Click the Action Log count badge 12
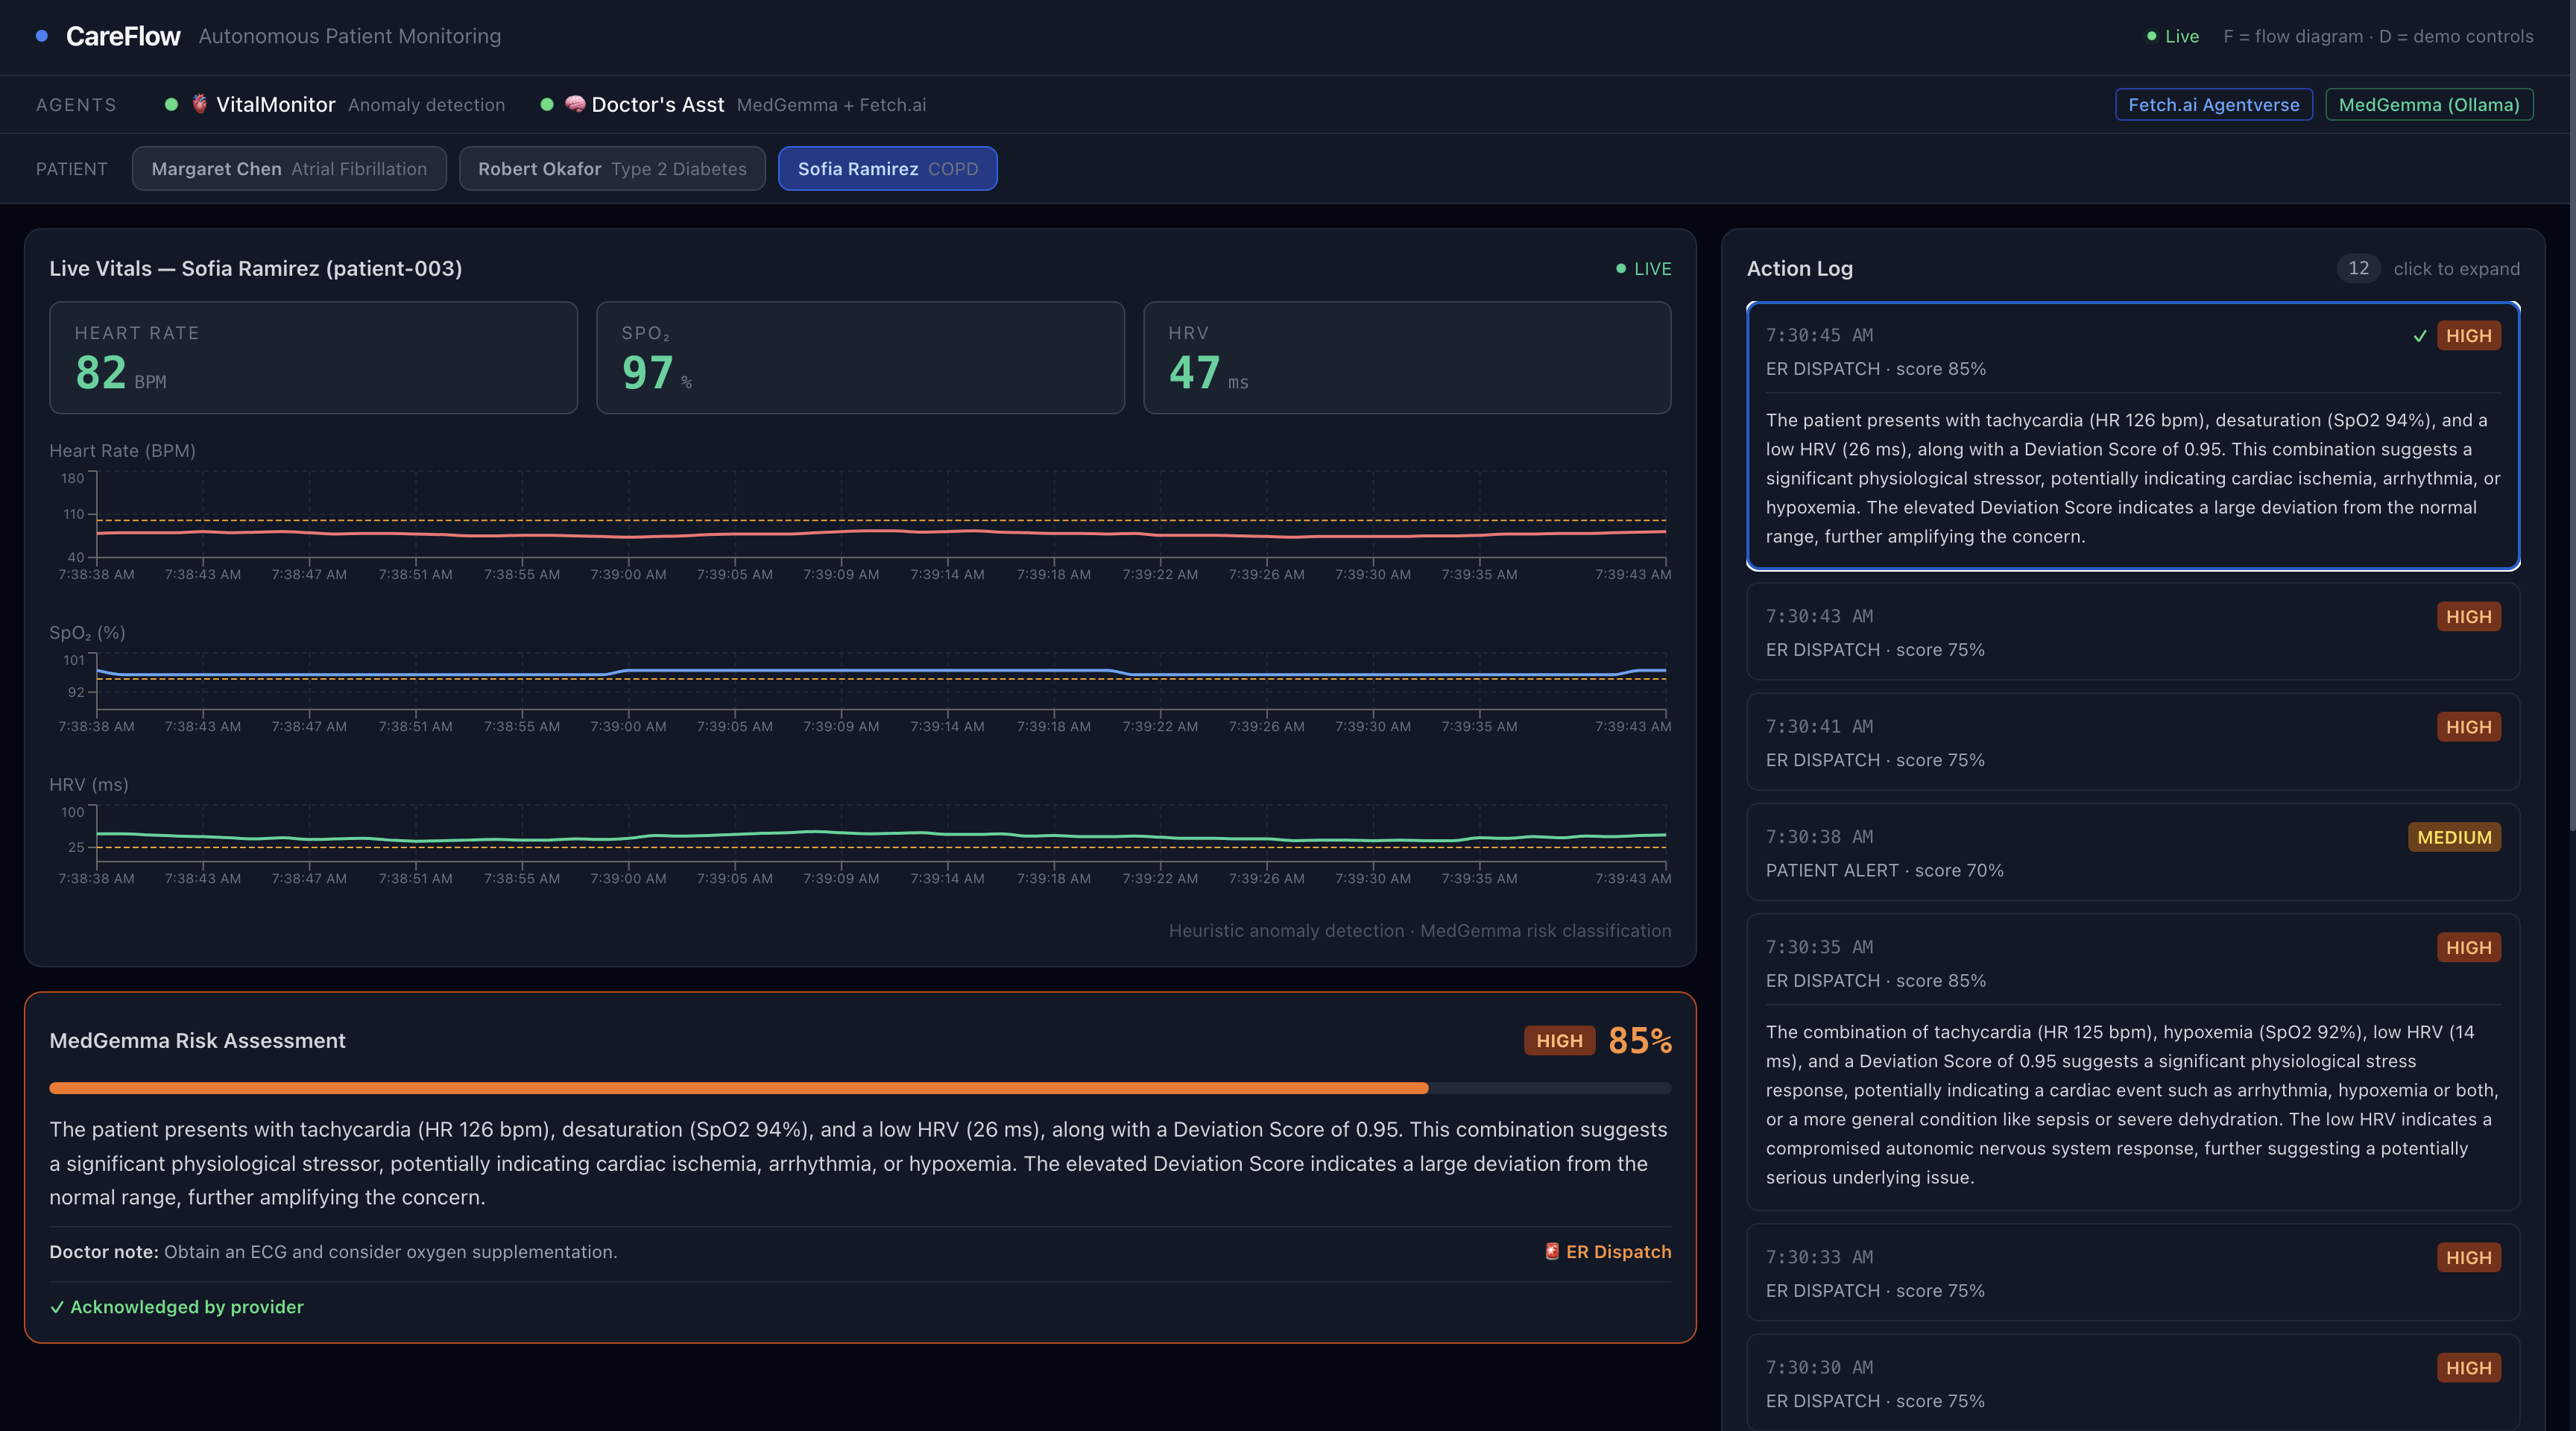The image size is (2576, 1431). coord(2358,268)
